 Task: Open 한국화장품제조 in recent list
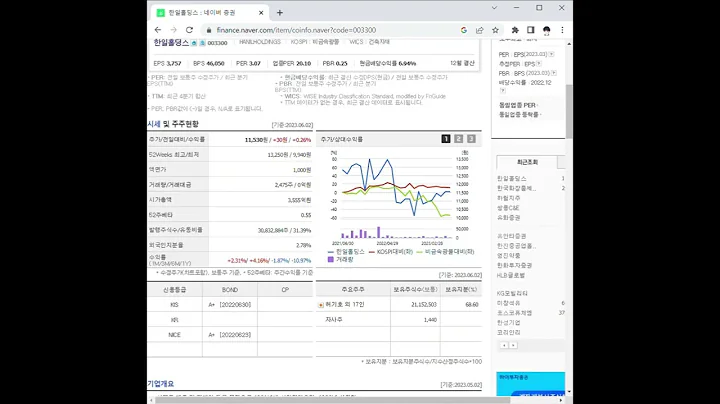517,188
